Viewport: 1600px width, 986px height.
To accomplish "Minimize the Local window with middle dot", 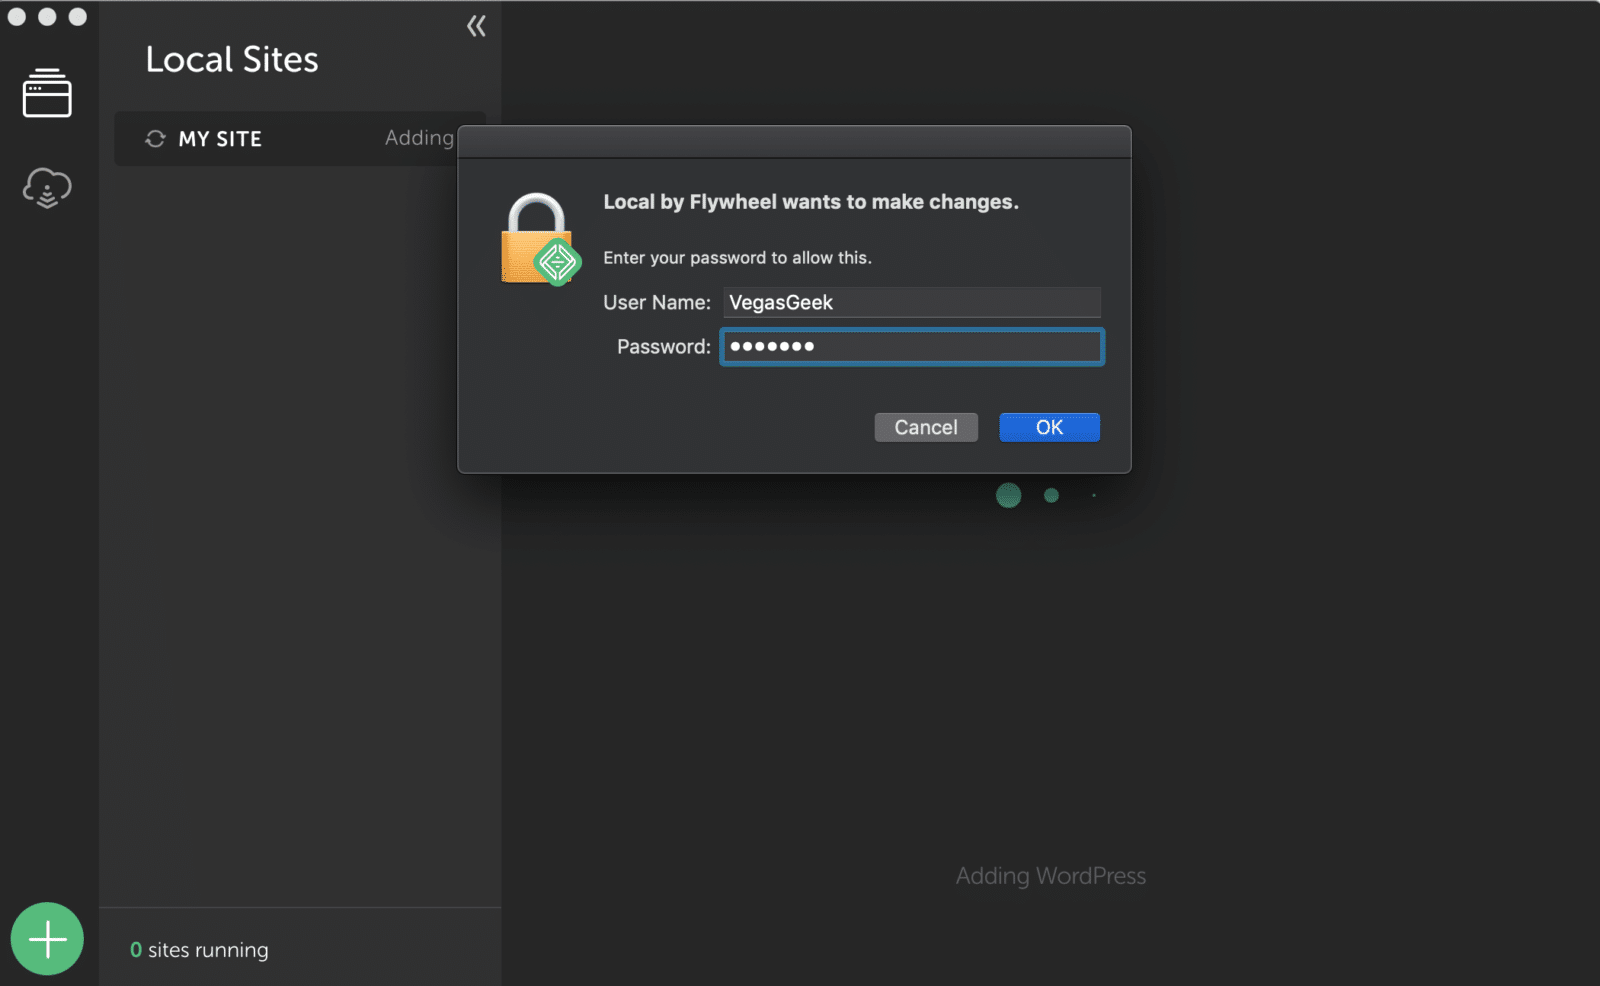I will (47, 16).
